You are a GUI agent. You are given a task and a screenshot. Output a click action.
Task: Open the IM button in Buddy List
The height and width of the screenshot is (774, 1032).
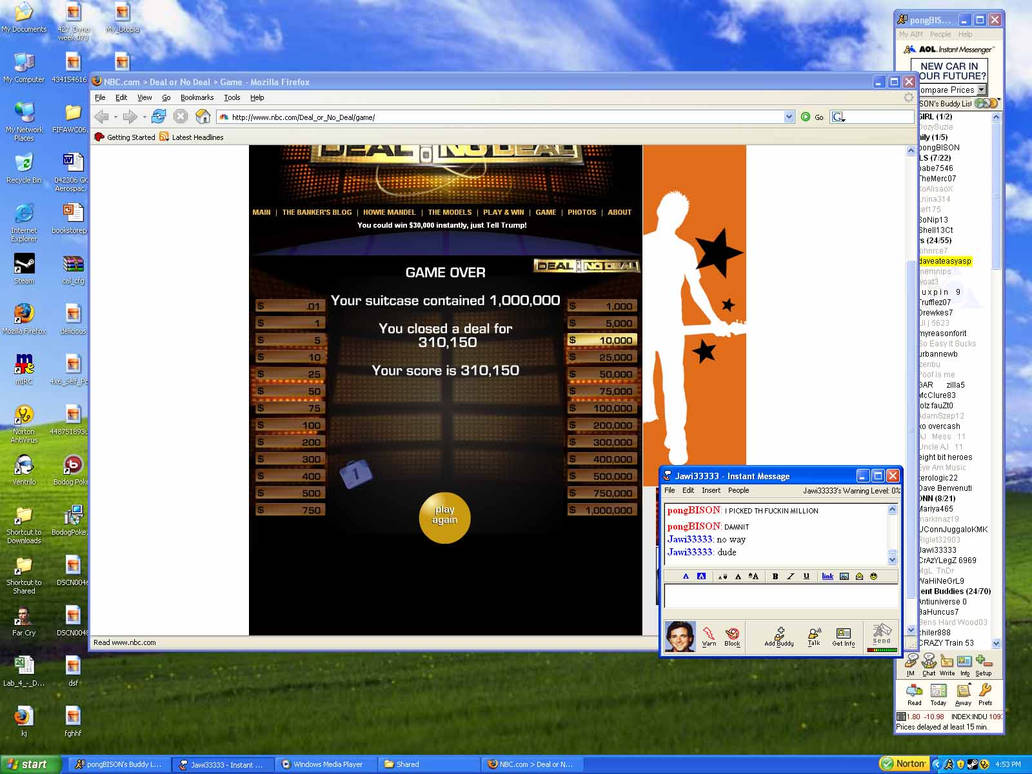click(911, 664)
